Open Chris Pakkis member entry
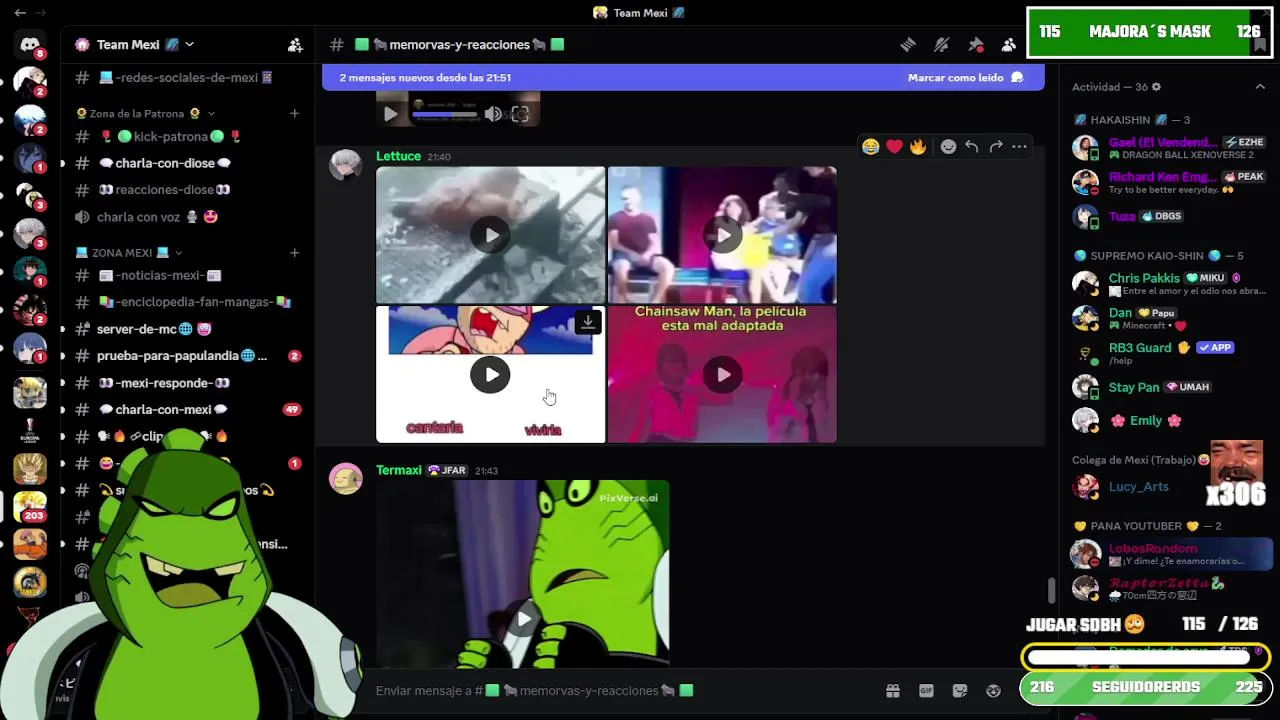The image size is (1280, 720). [1169, 284]
